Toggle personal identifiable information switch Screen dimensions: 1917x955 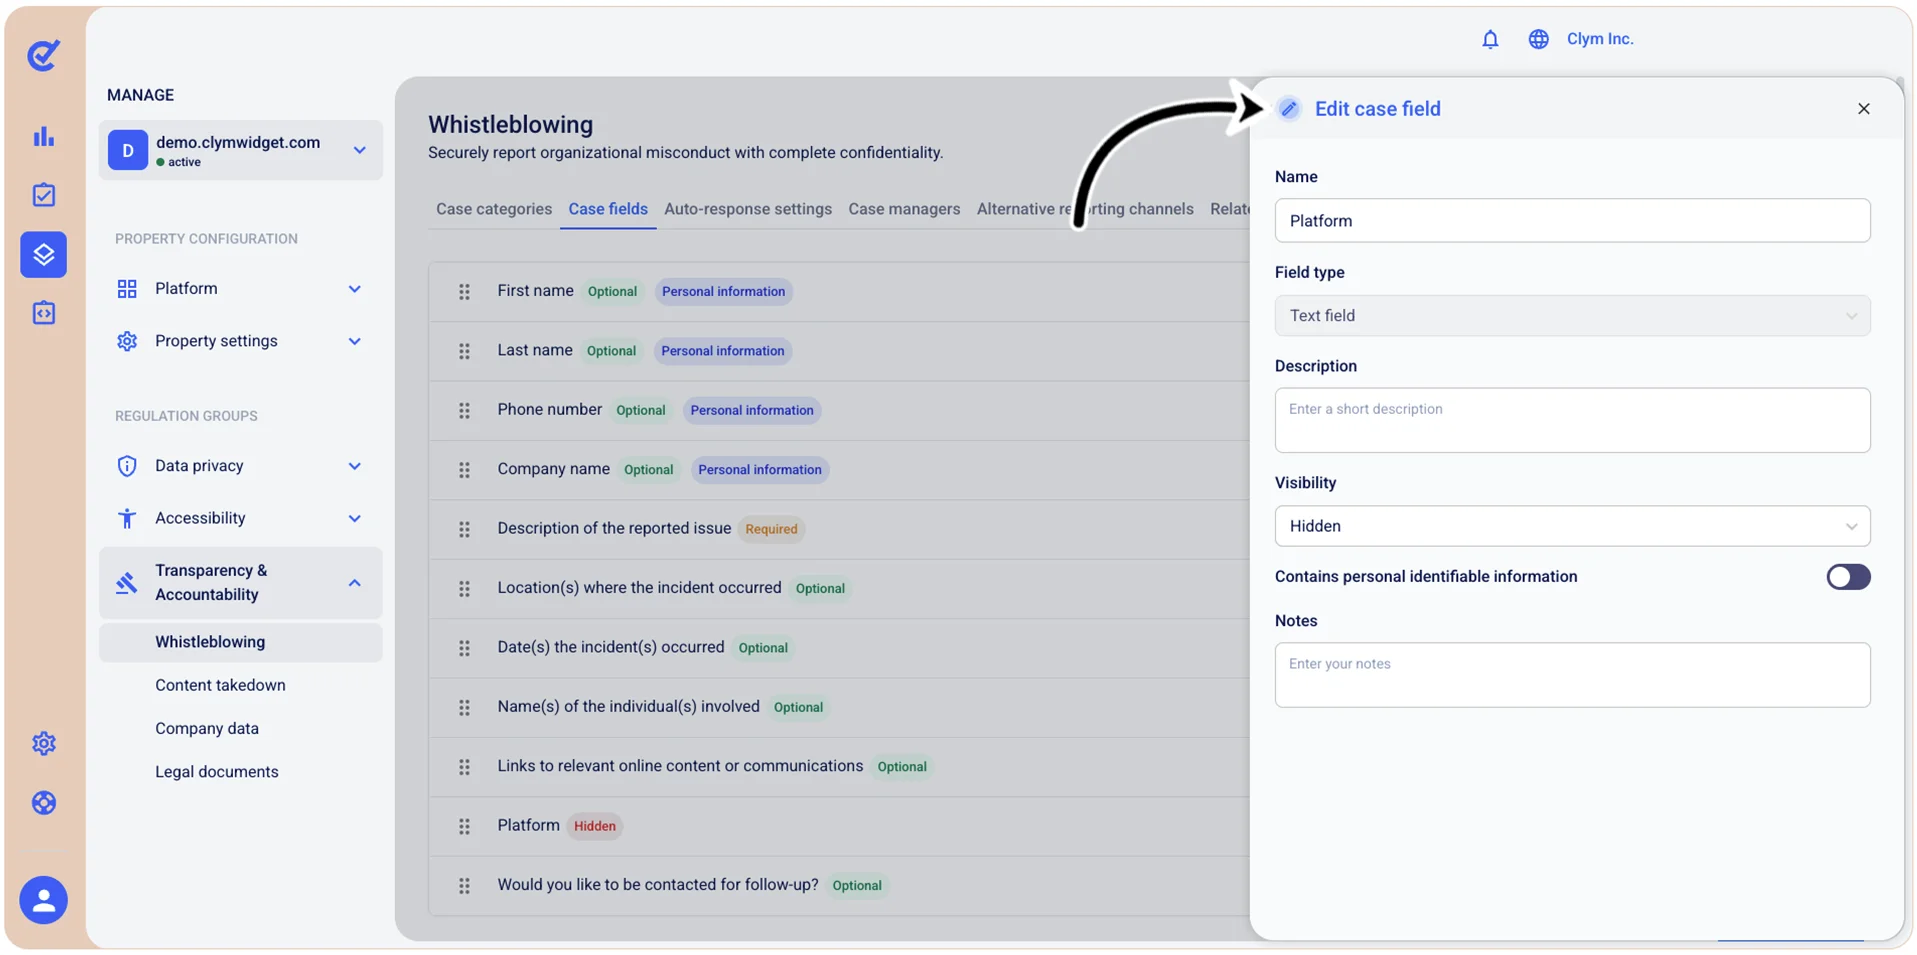coord(1848,577)
